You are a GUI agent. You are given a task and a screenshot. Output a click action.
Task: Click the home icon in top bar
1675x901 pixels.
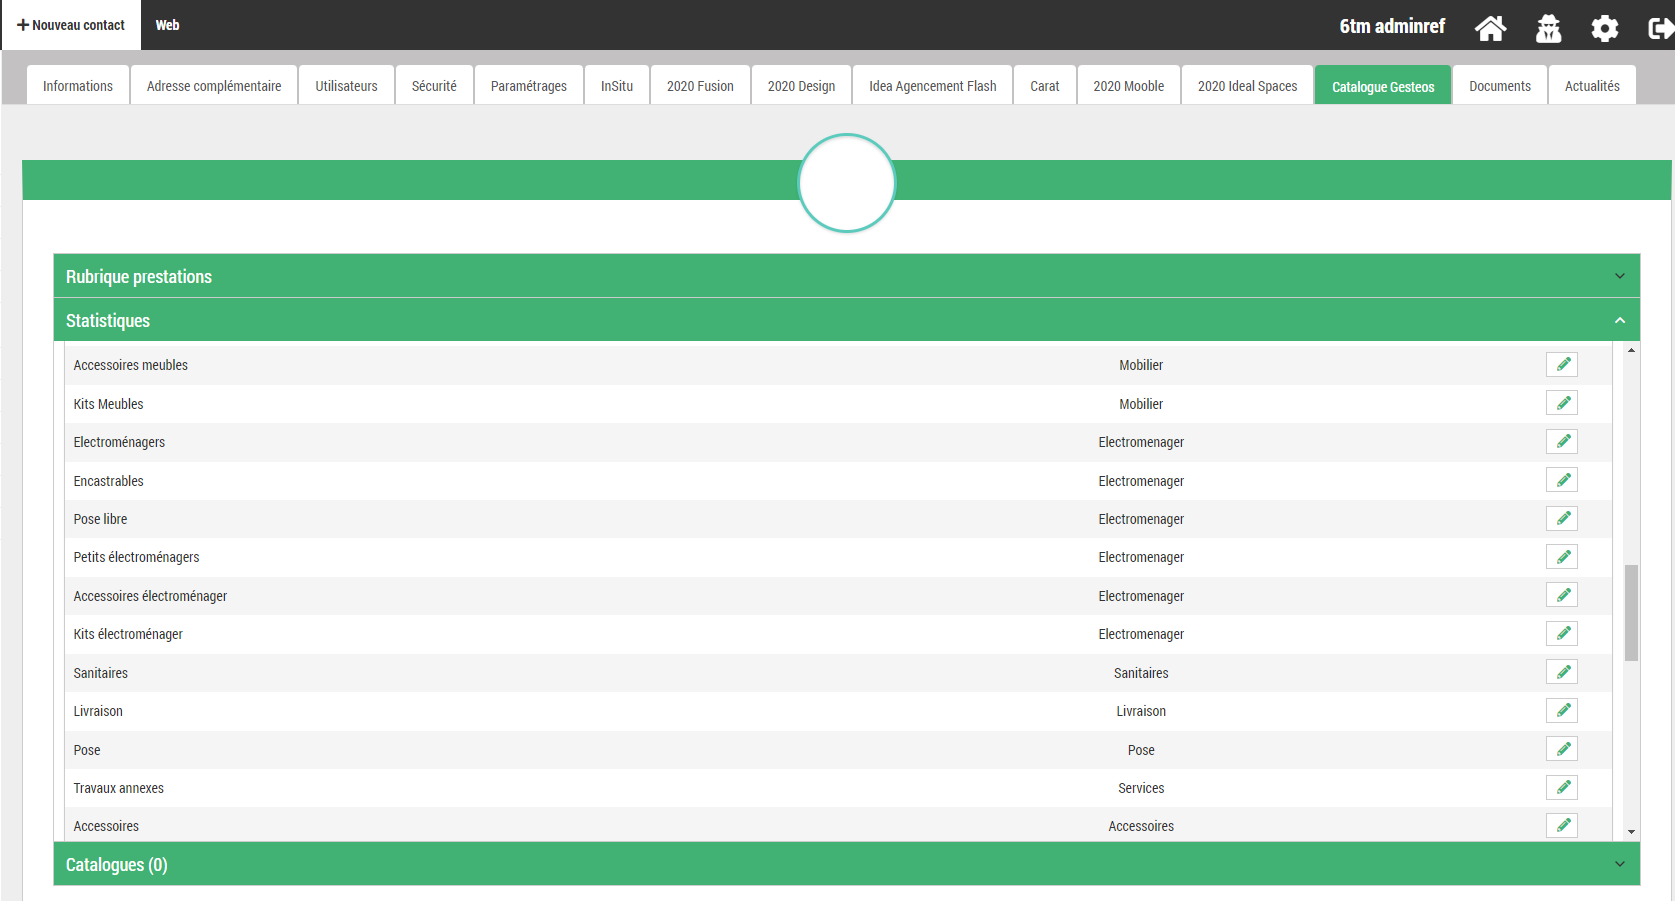point(1490,28)
